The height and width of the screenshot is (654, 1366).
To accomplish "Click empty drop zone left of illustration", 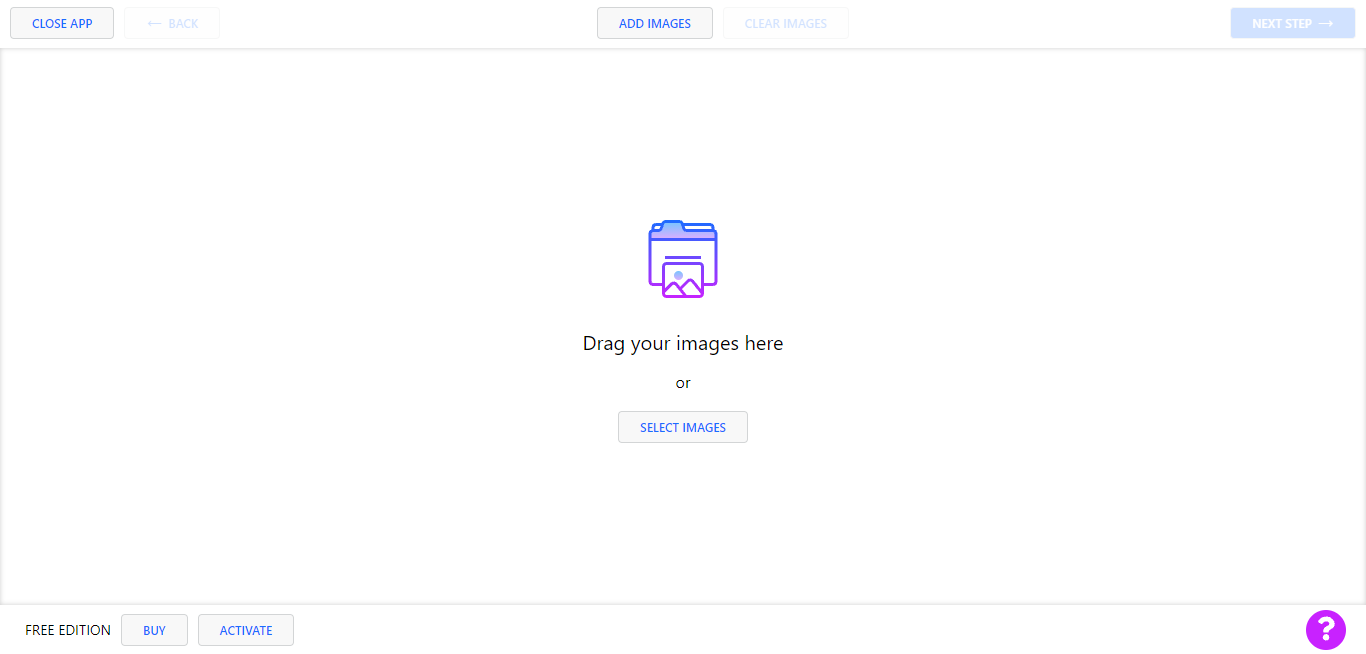I will coord(300,300).
